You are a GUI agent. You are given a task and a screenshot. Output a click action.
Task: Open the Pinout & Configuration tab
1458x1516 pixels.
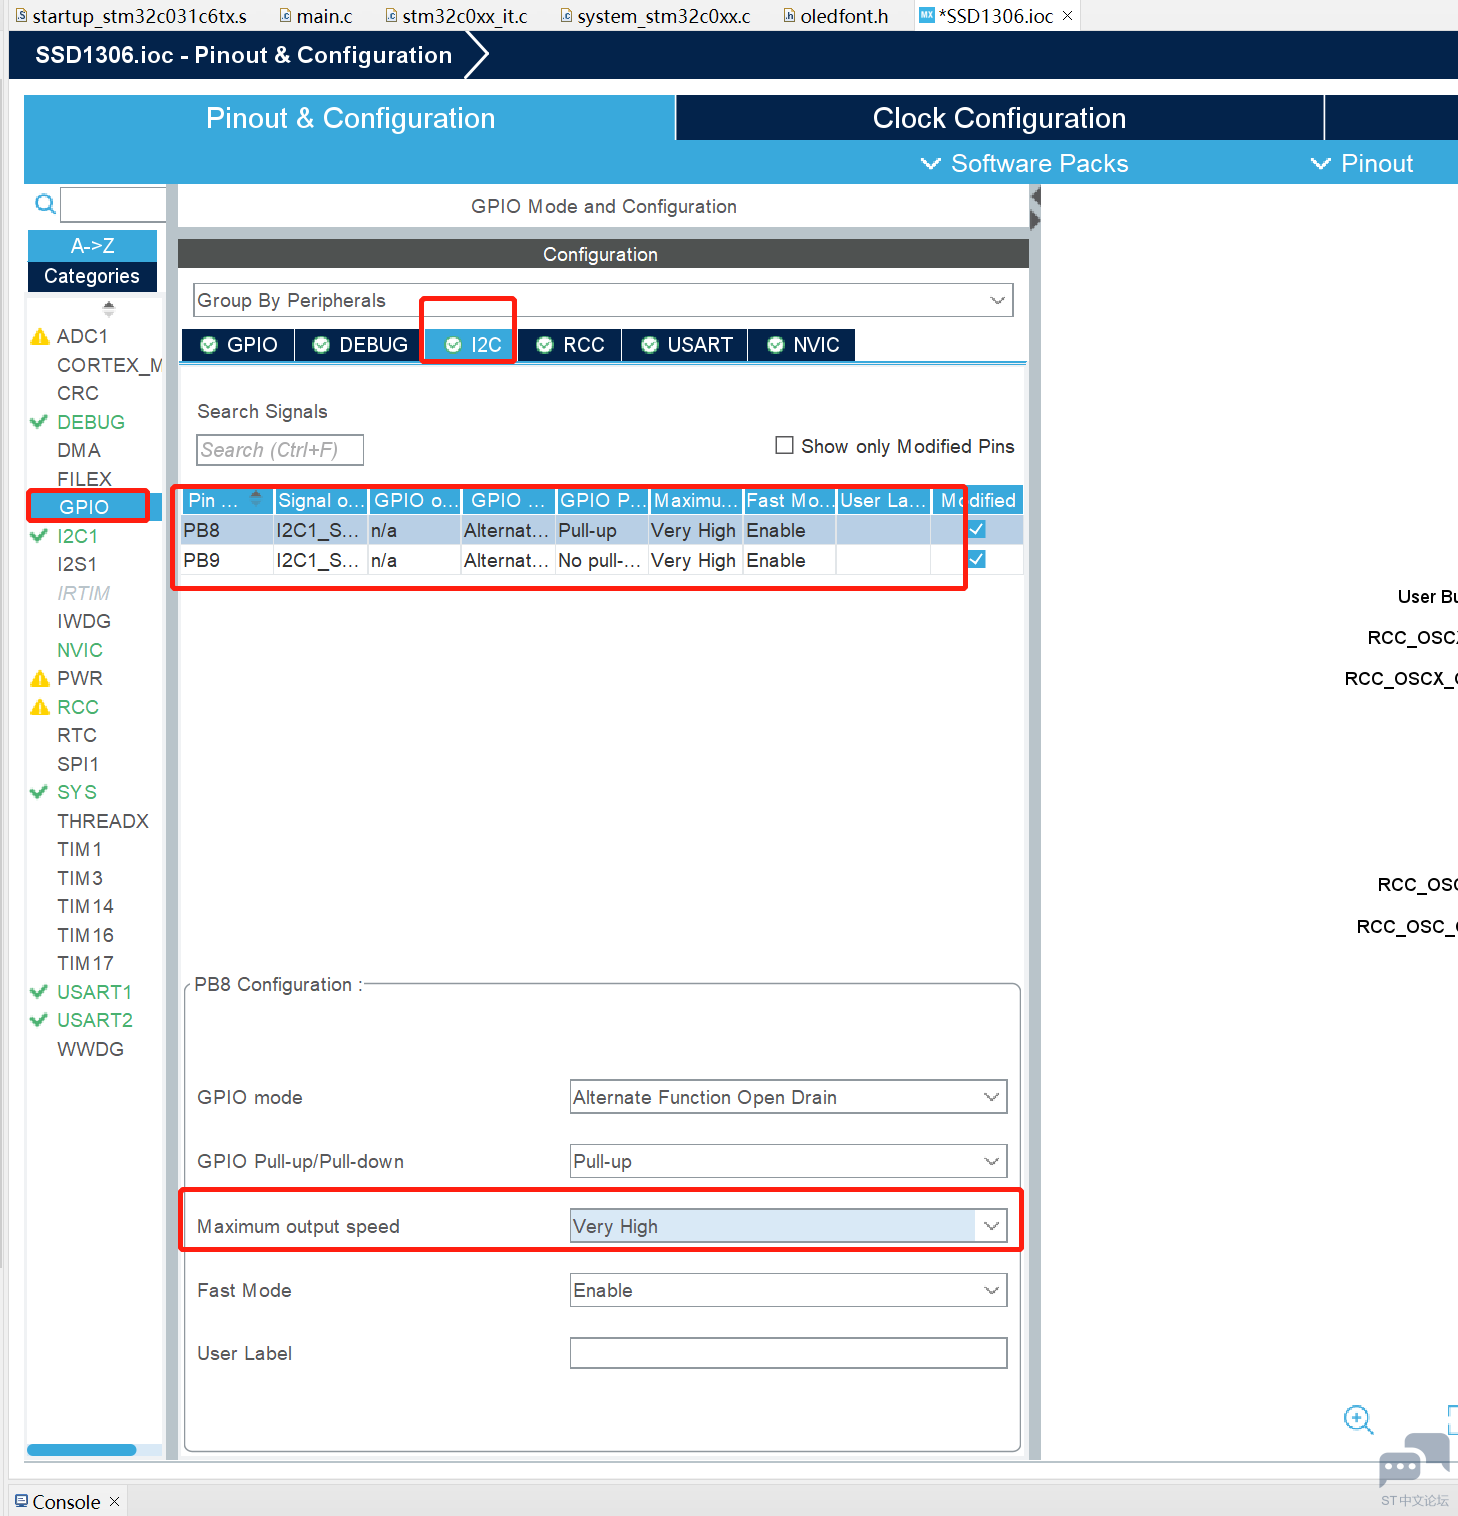pyautogui.click(x=350, y=118)
